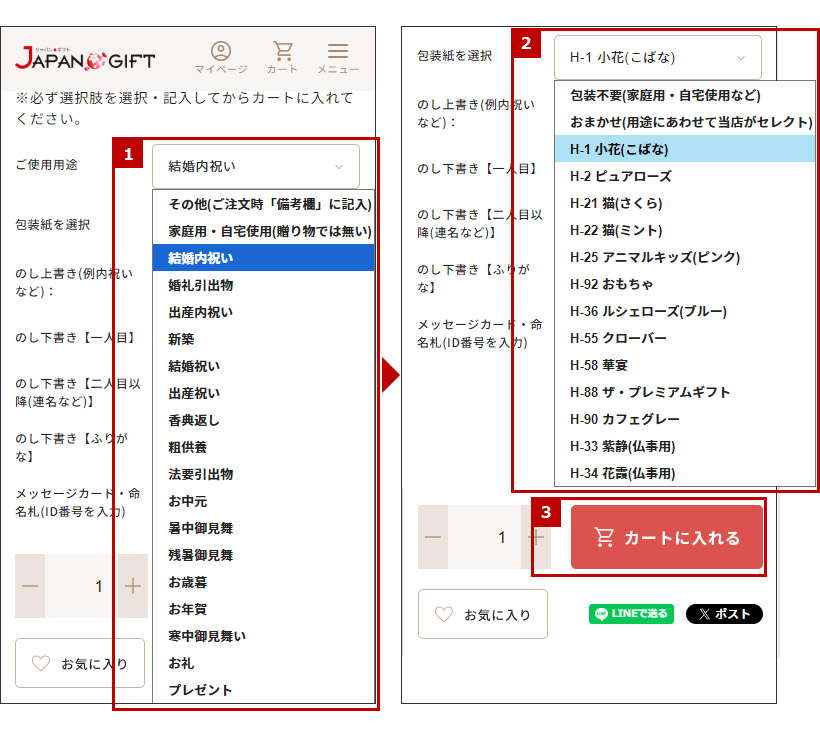Open the メニュー hamburger menu
This screenshot has width=820, height=749.
(338, 58)
